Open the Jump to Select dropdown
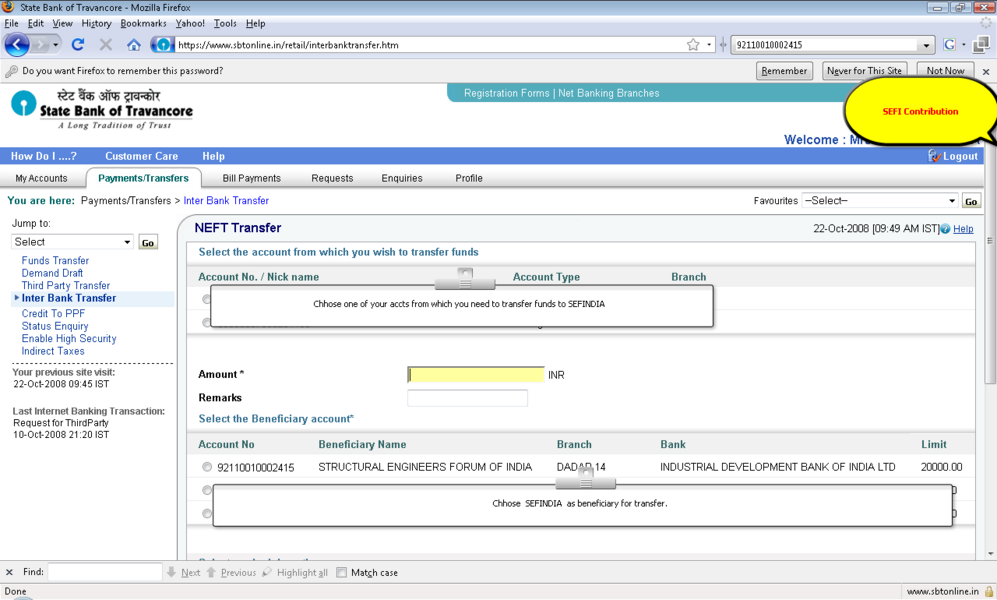 tap(72, 242)
